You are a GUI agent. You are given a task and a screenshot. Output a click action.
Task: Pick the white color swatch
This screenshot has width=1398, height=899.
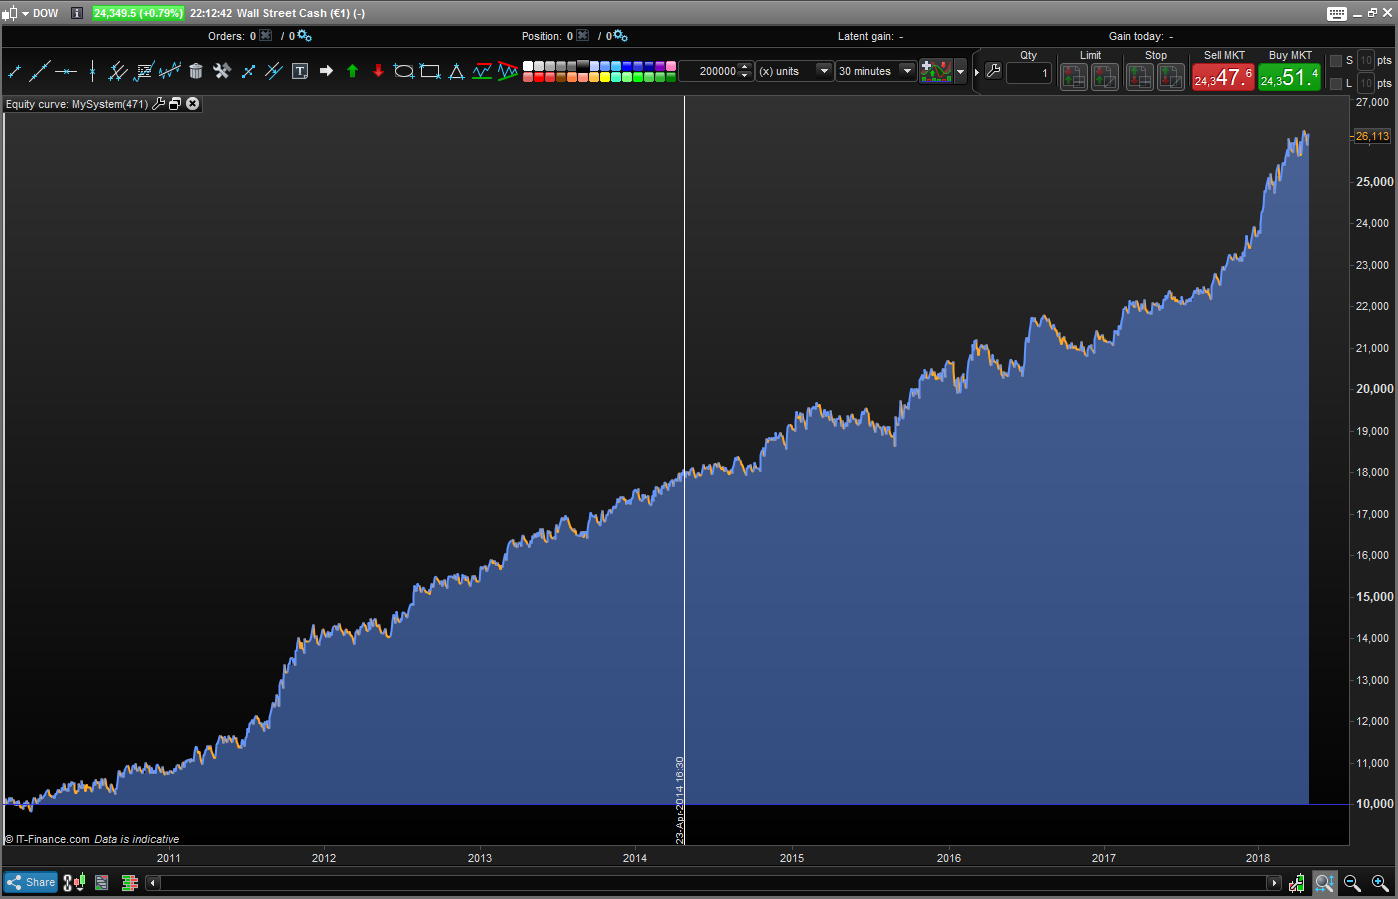(528, 66)
